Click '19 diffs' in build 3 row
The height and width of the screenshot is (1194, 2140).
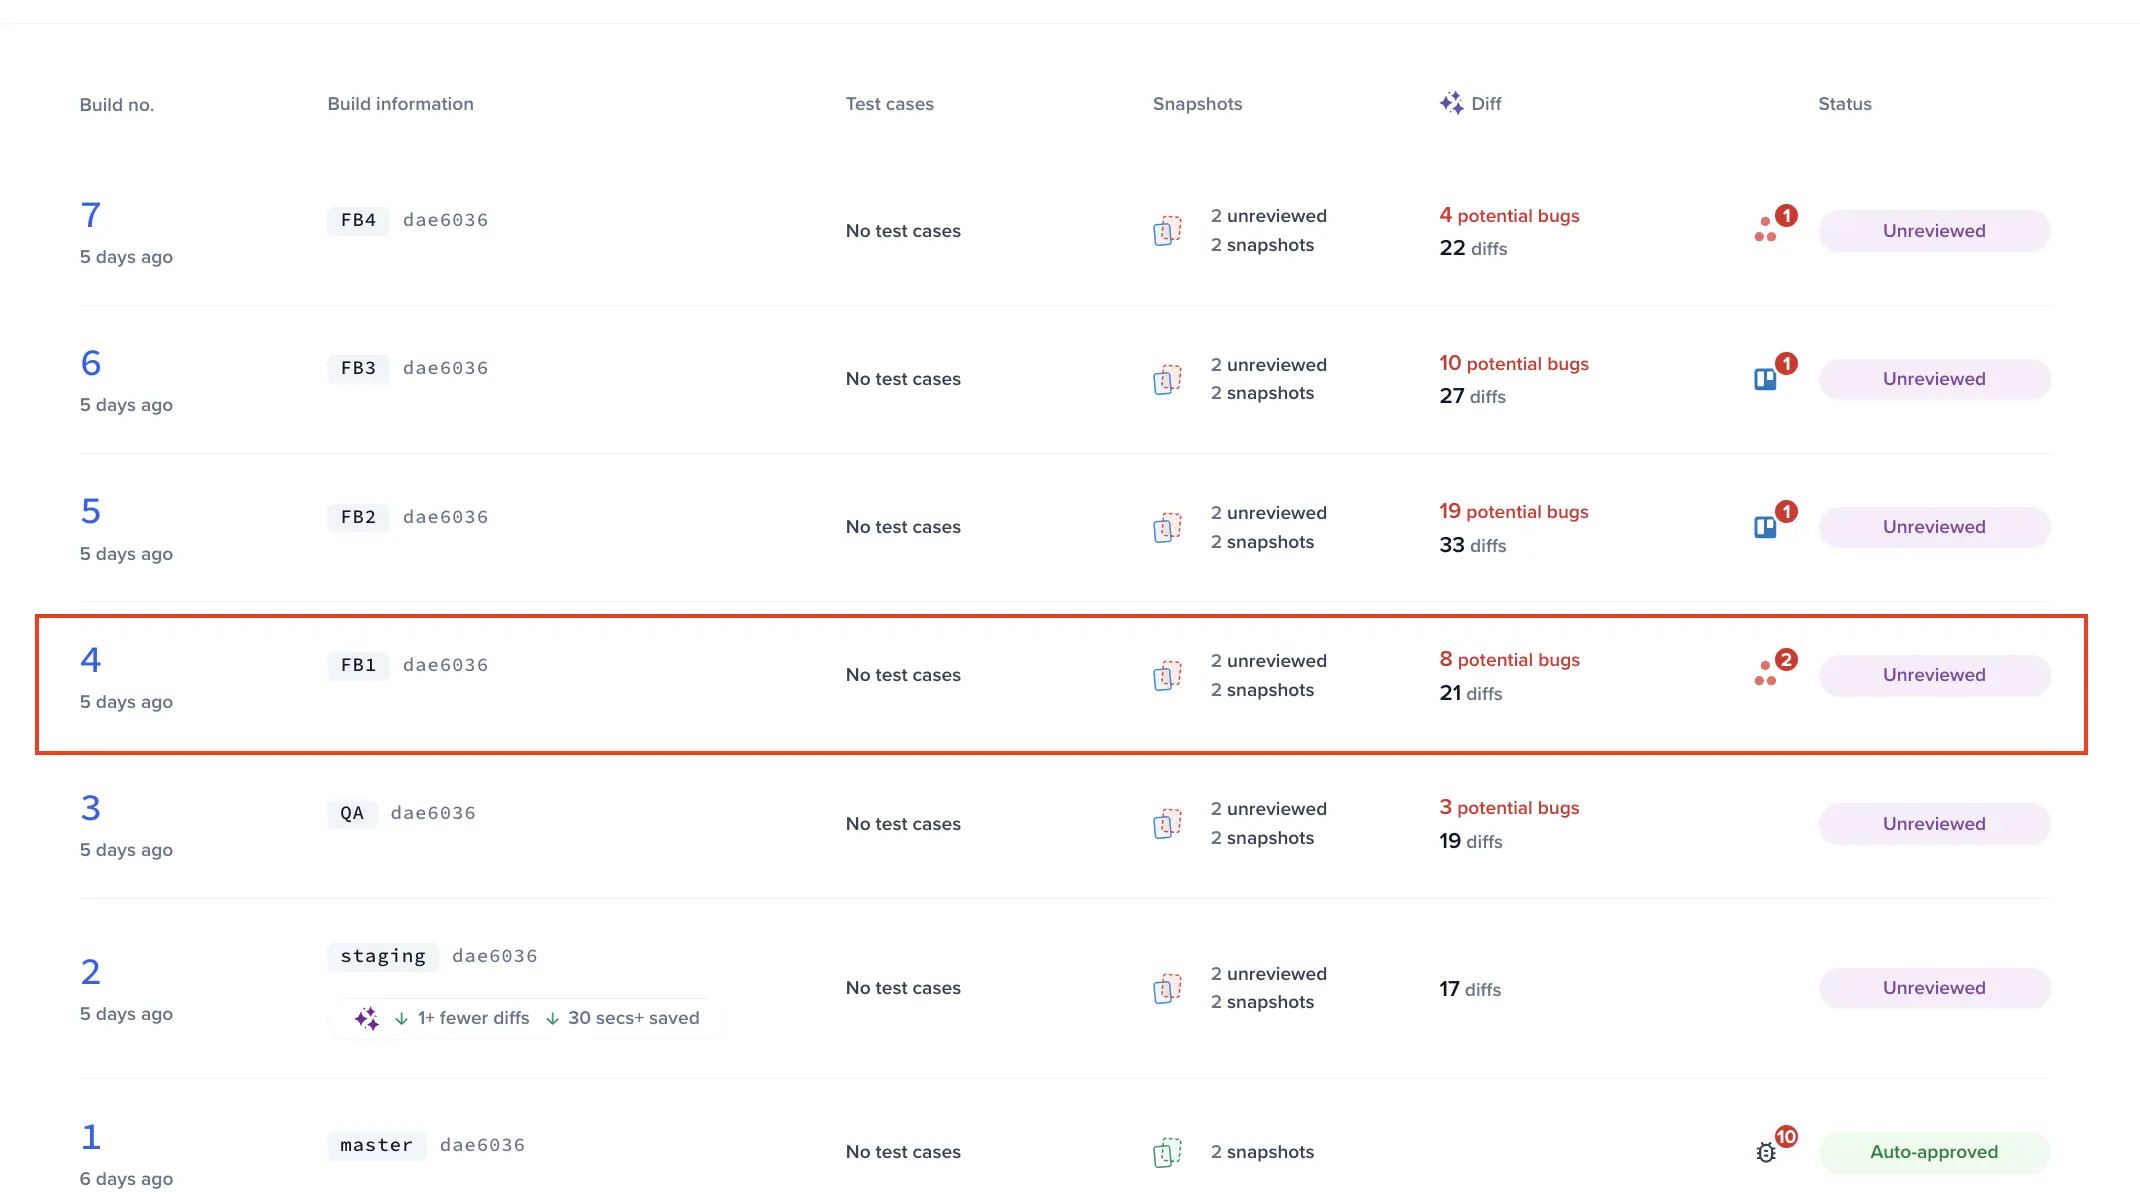[1471, 841]
